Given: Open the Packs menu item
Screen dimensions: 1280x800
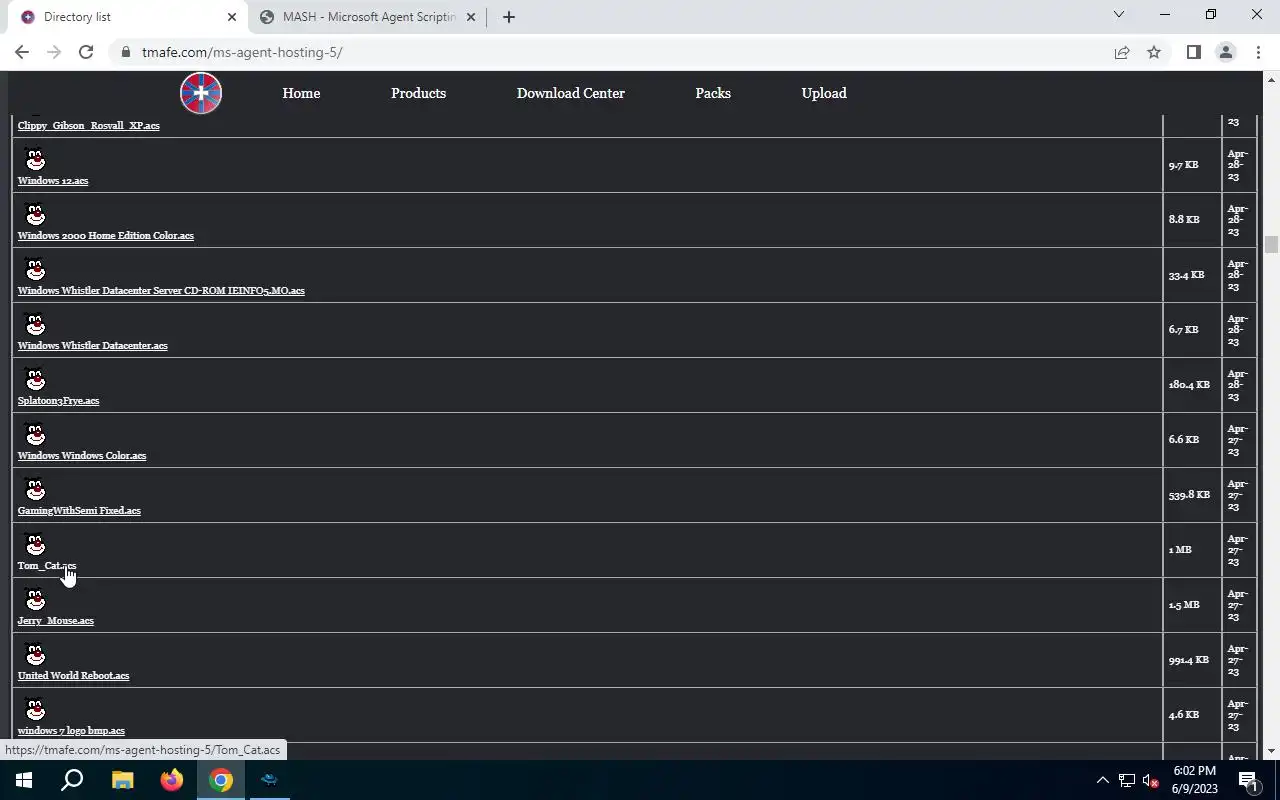Looking at the screenshot, I should pos(713,93).
